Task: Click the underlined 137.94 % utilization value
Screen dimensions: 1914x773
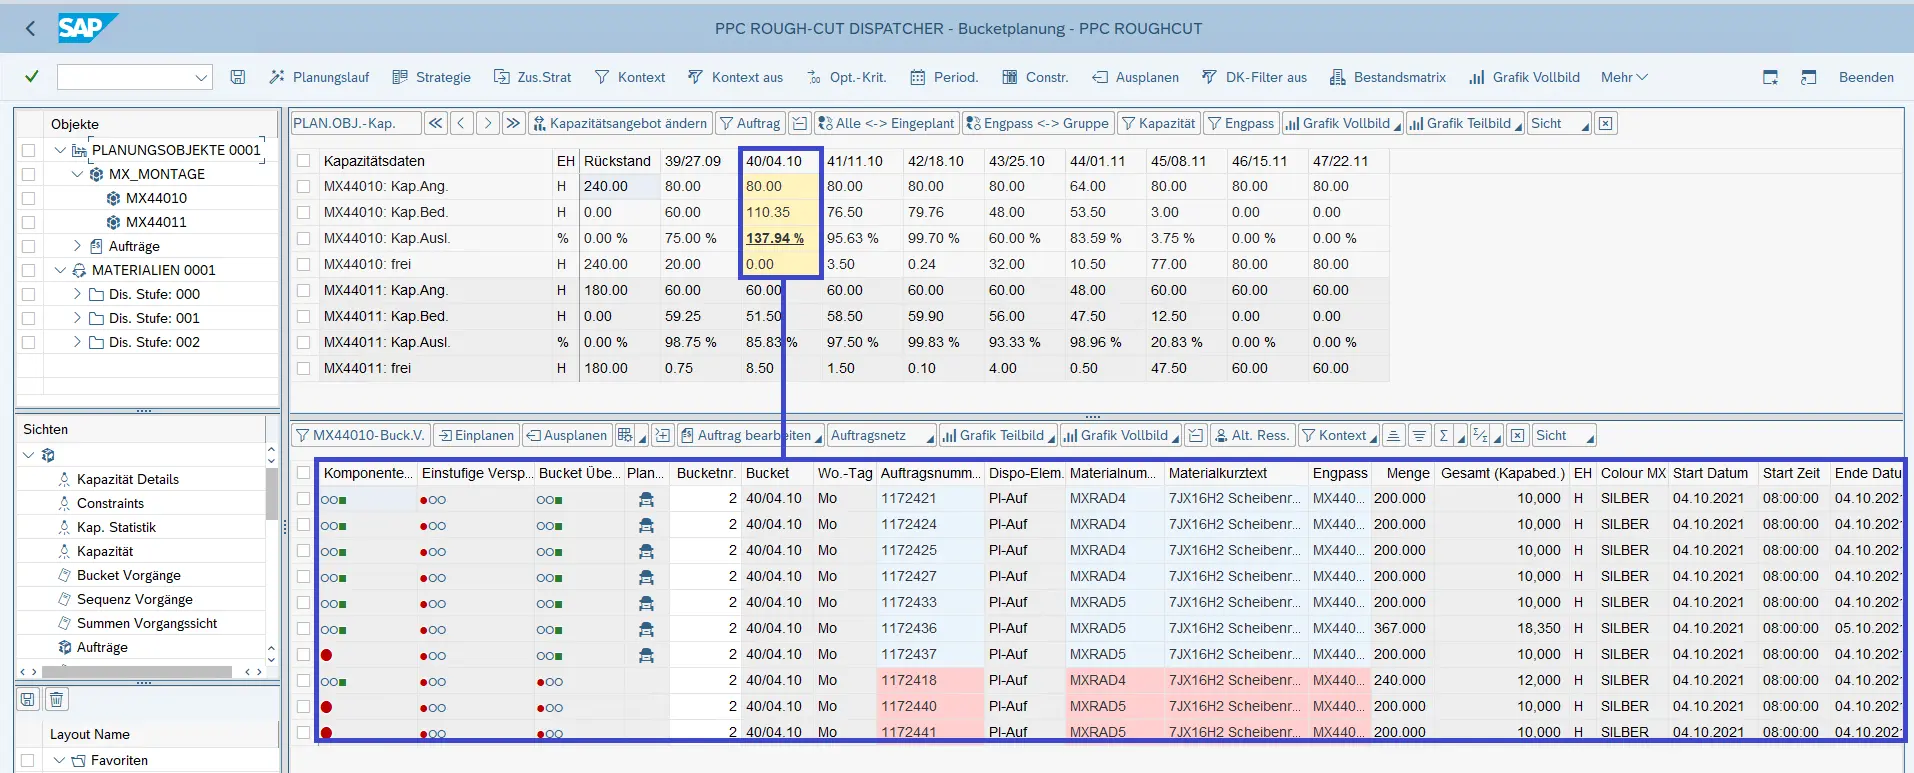Action: pyautogui.click(x=775, y=238)
